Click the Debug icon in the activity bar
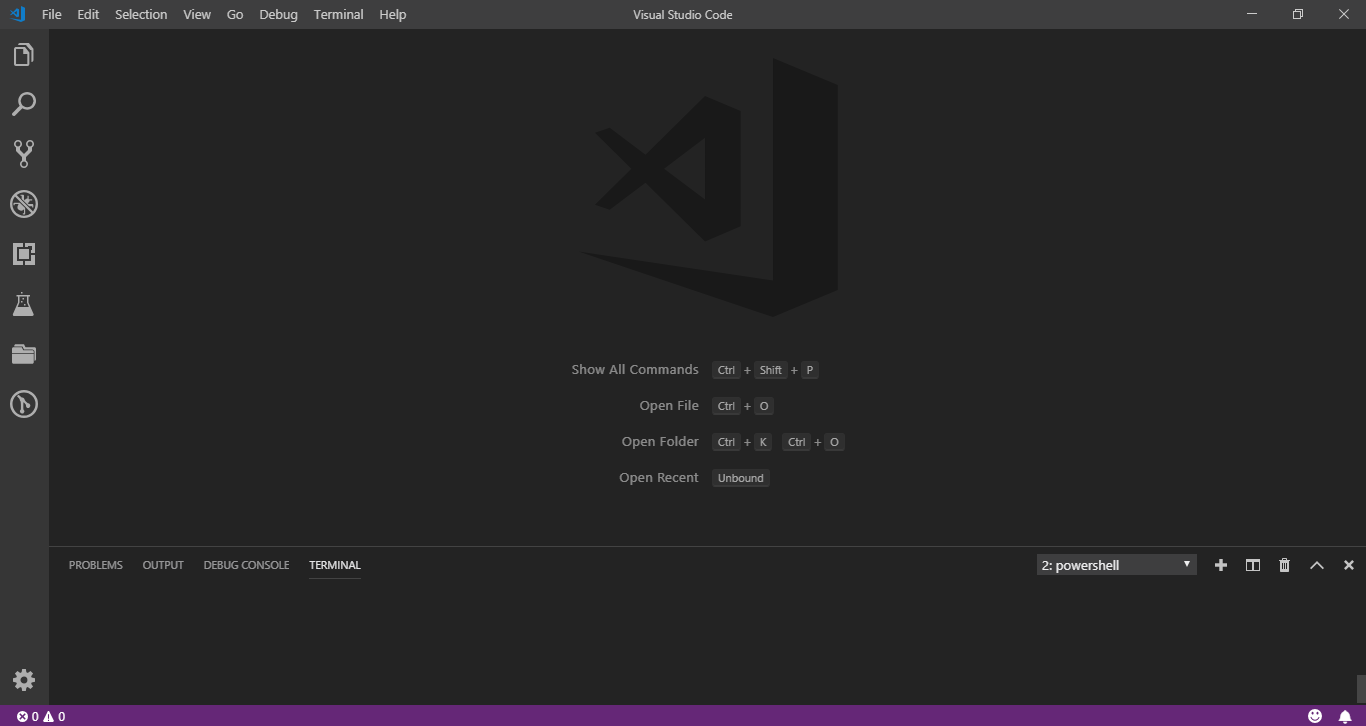This screenshot has width=1366, height=726. click(24, 203)
